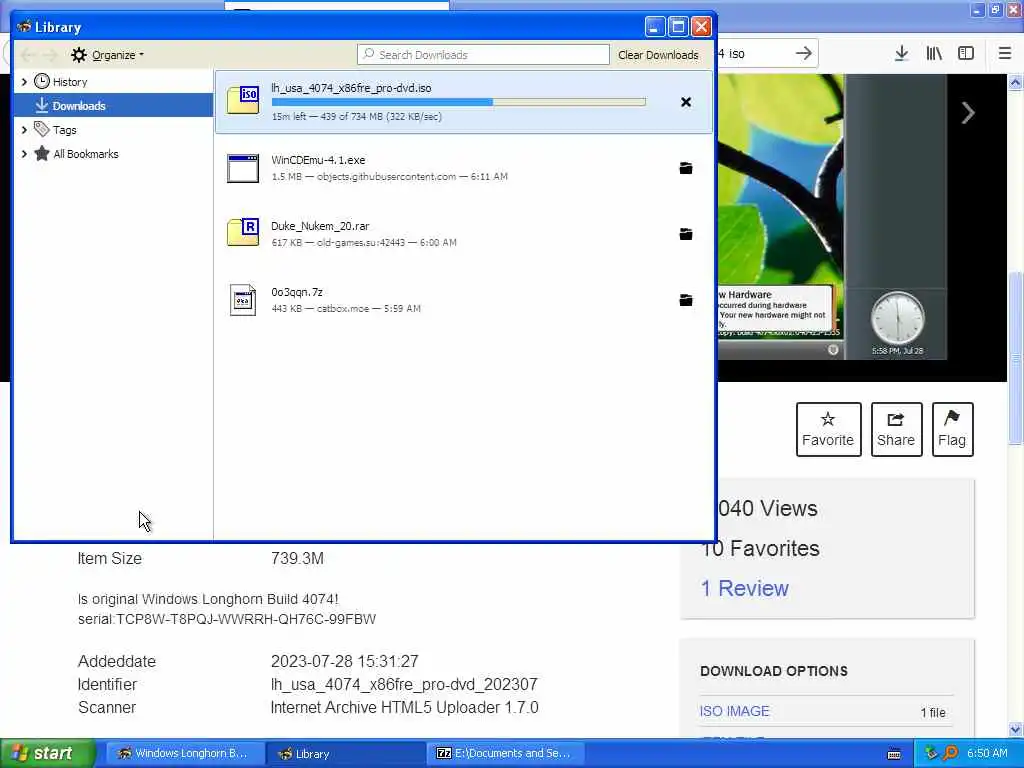
Task: Open the Windows Start menu
Action: [47, 753]
